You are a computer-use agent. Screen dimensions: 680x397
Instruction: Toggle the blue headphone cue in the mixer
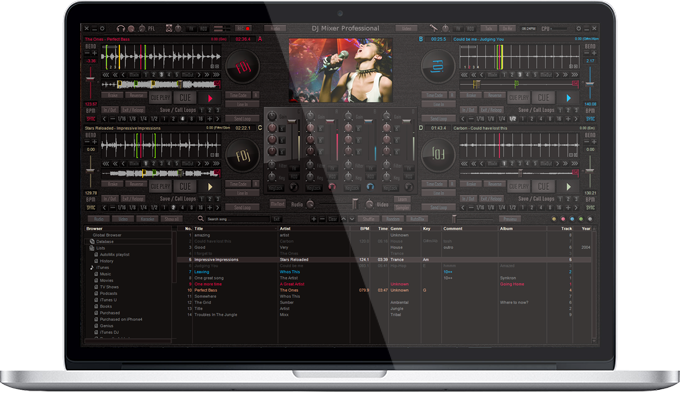tap(370, 187)
